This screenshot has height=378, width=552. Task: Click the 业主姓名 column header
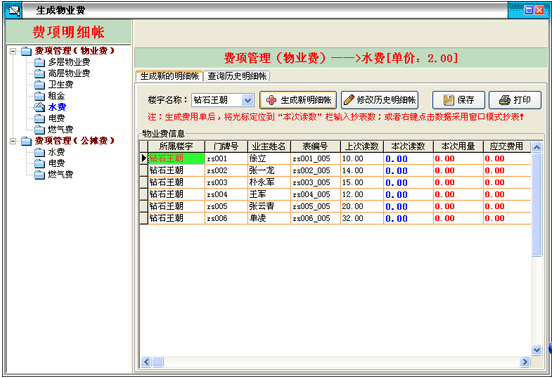(269, 146)
